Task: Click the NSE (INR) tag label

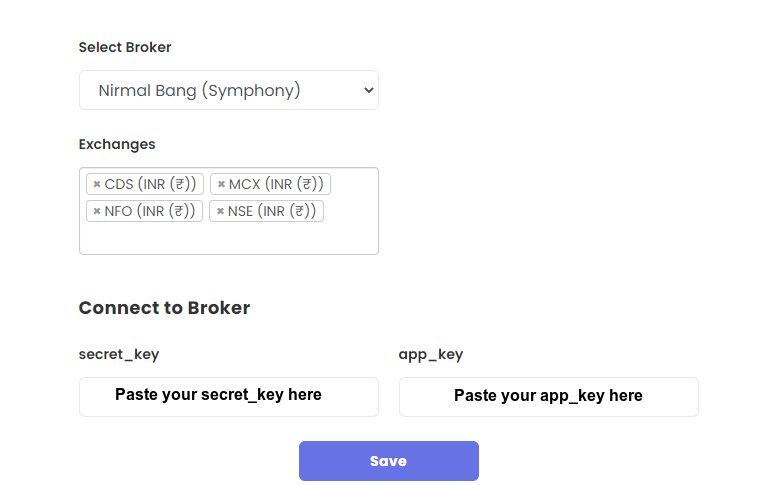Action: 272,211
